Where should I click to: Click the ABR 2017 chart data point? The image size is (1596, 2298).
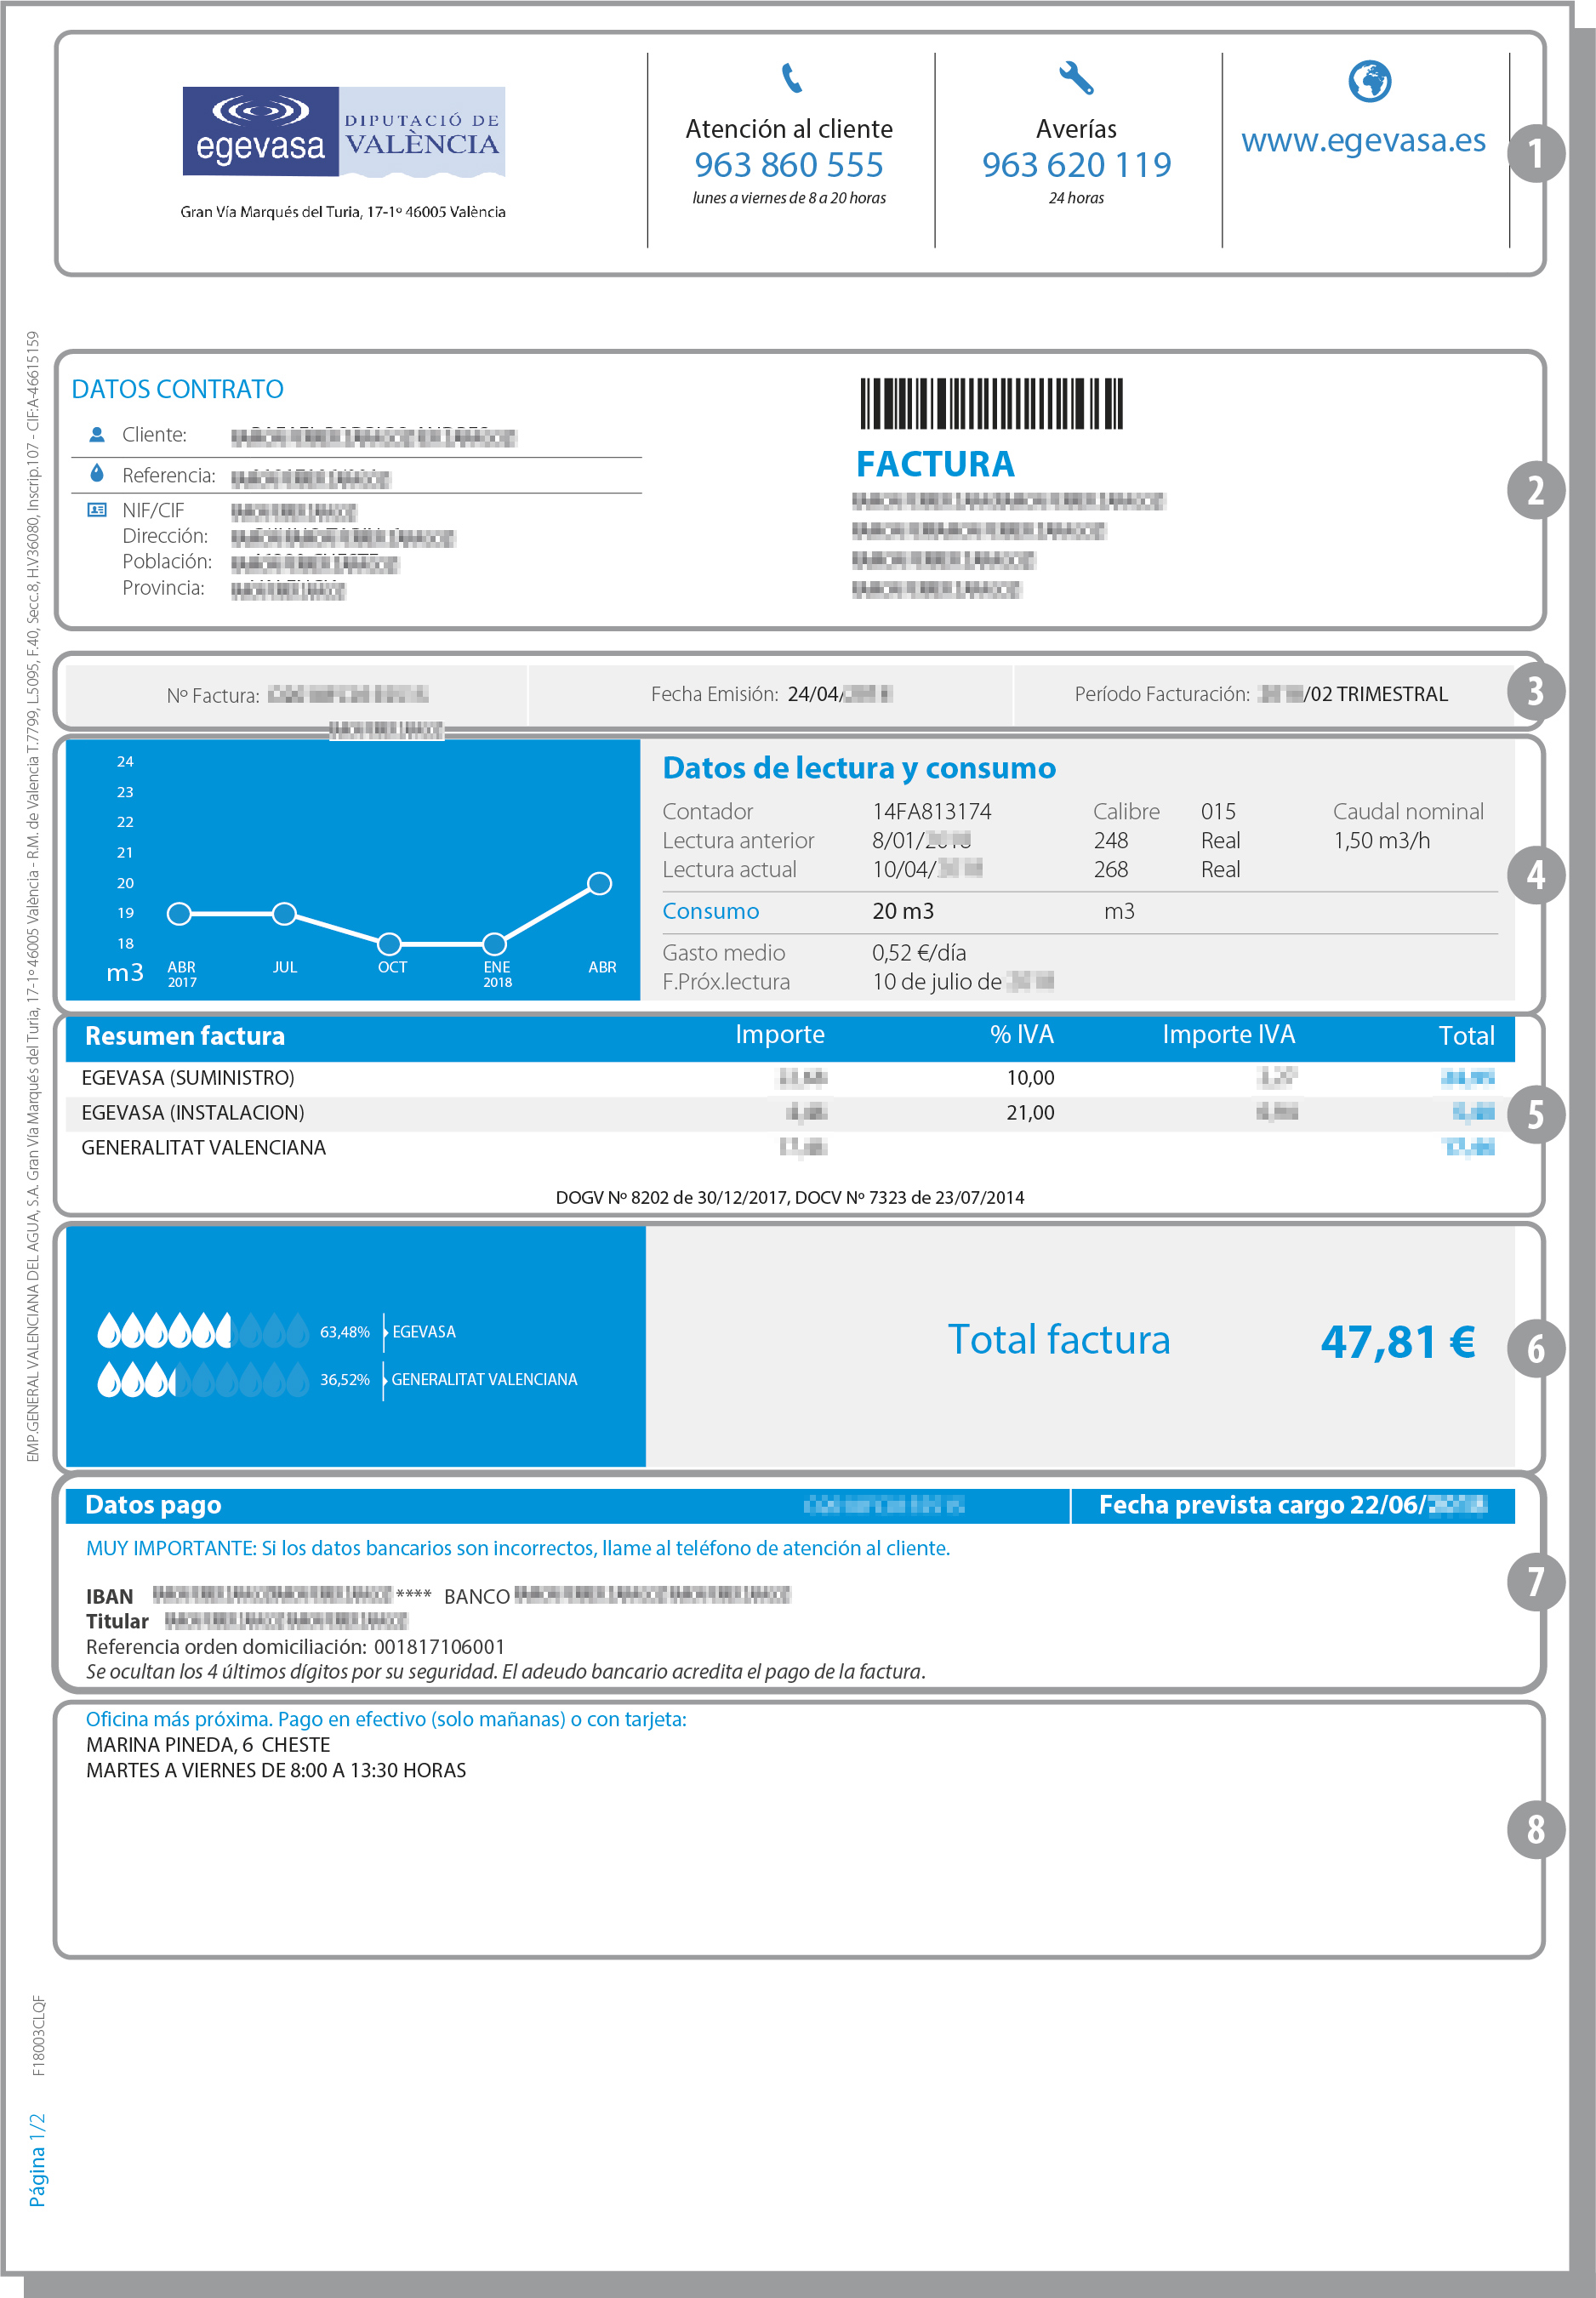[179, 913]
